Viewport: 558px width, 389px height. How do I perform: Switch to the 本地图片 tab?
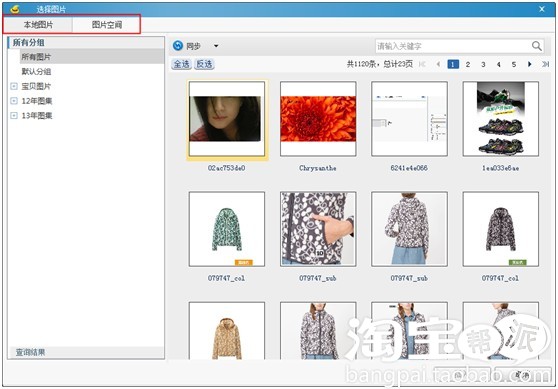pos(38,25)
